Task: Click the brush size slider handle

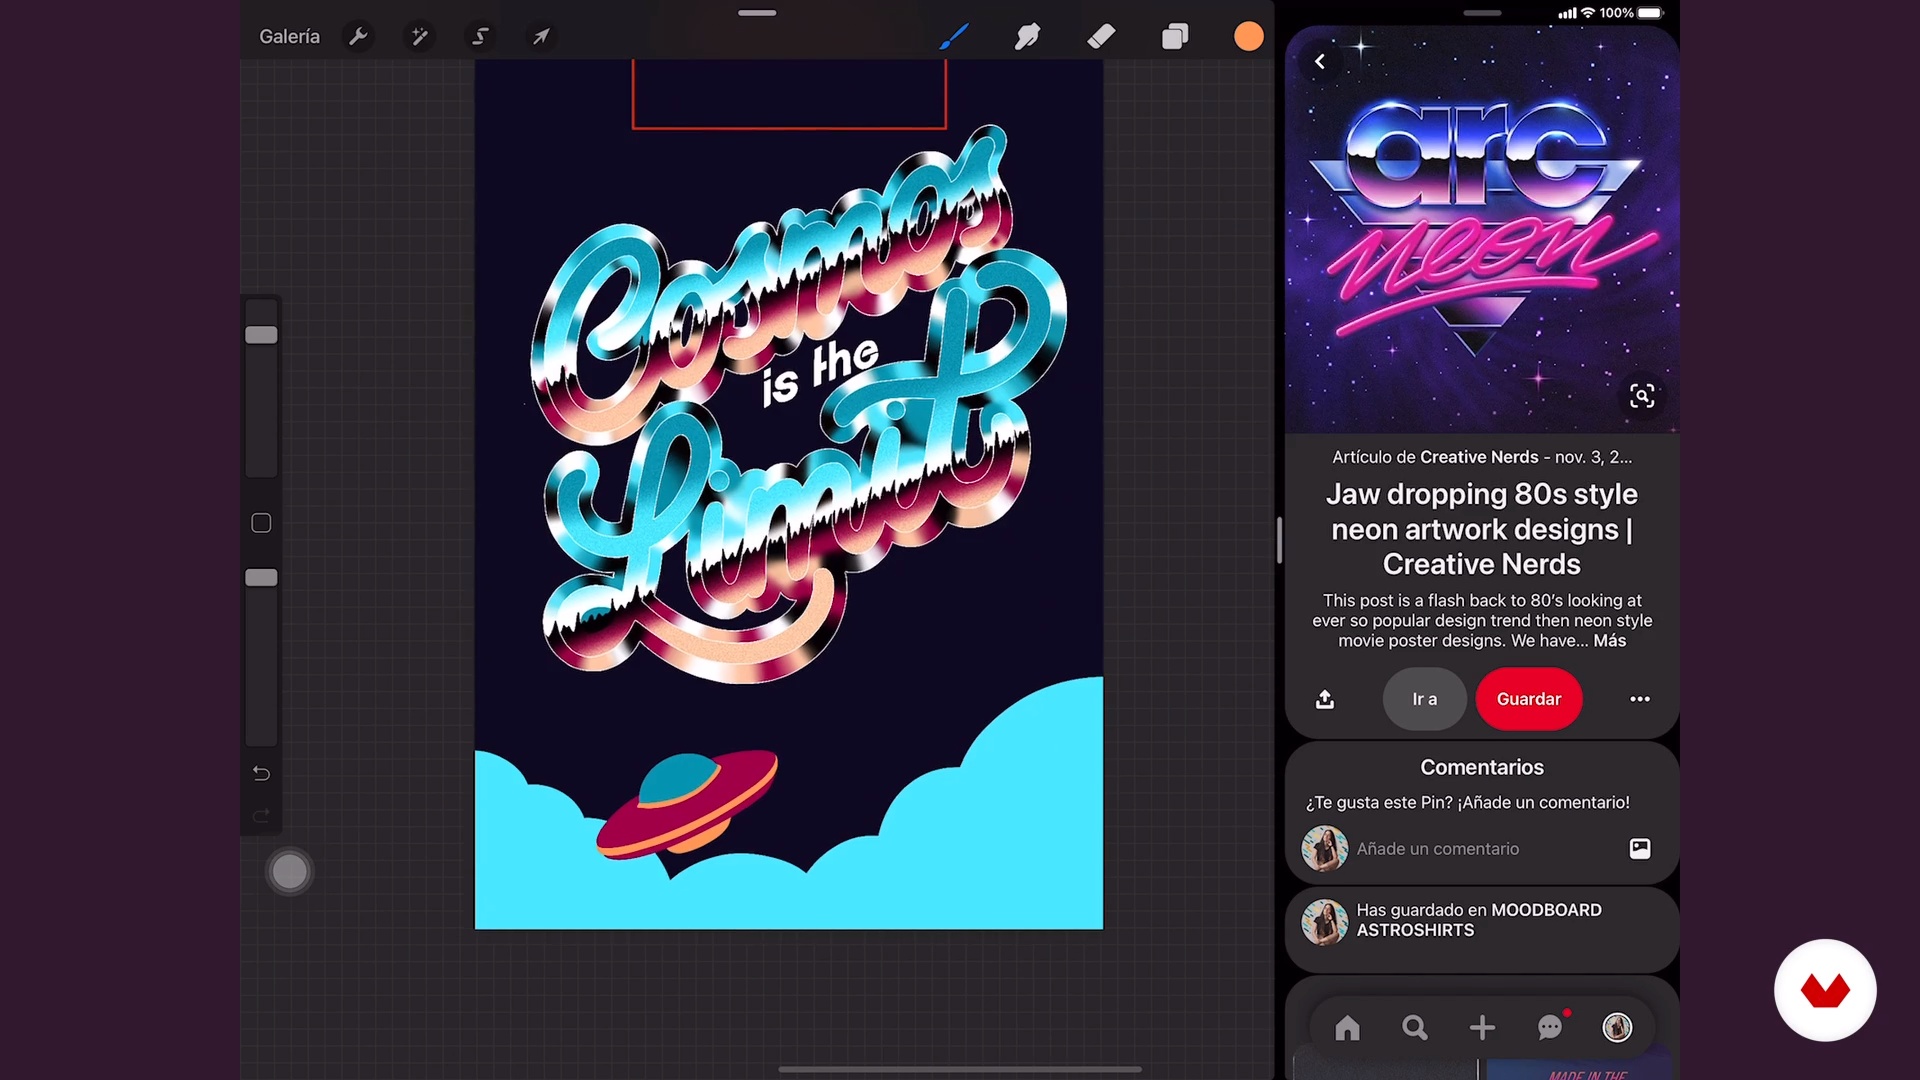Action: (261, 335)
